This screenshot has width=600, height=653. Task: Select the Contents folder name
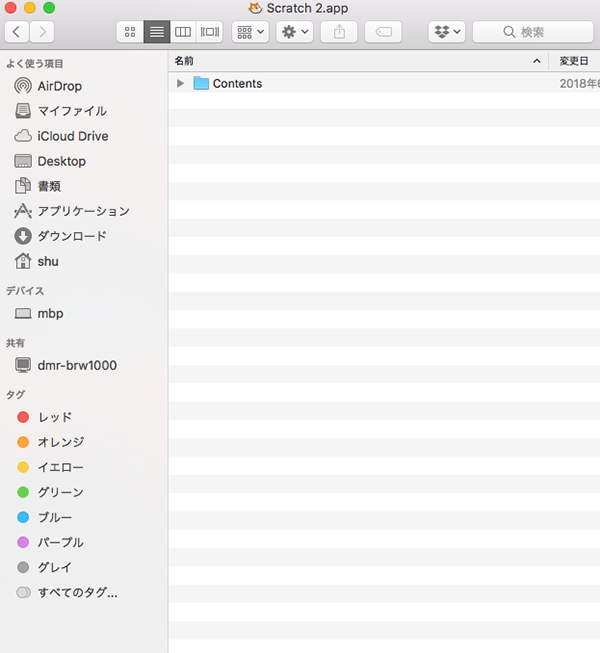pos(237,83)
